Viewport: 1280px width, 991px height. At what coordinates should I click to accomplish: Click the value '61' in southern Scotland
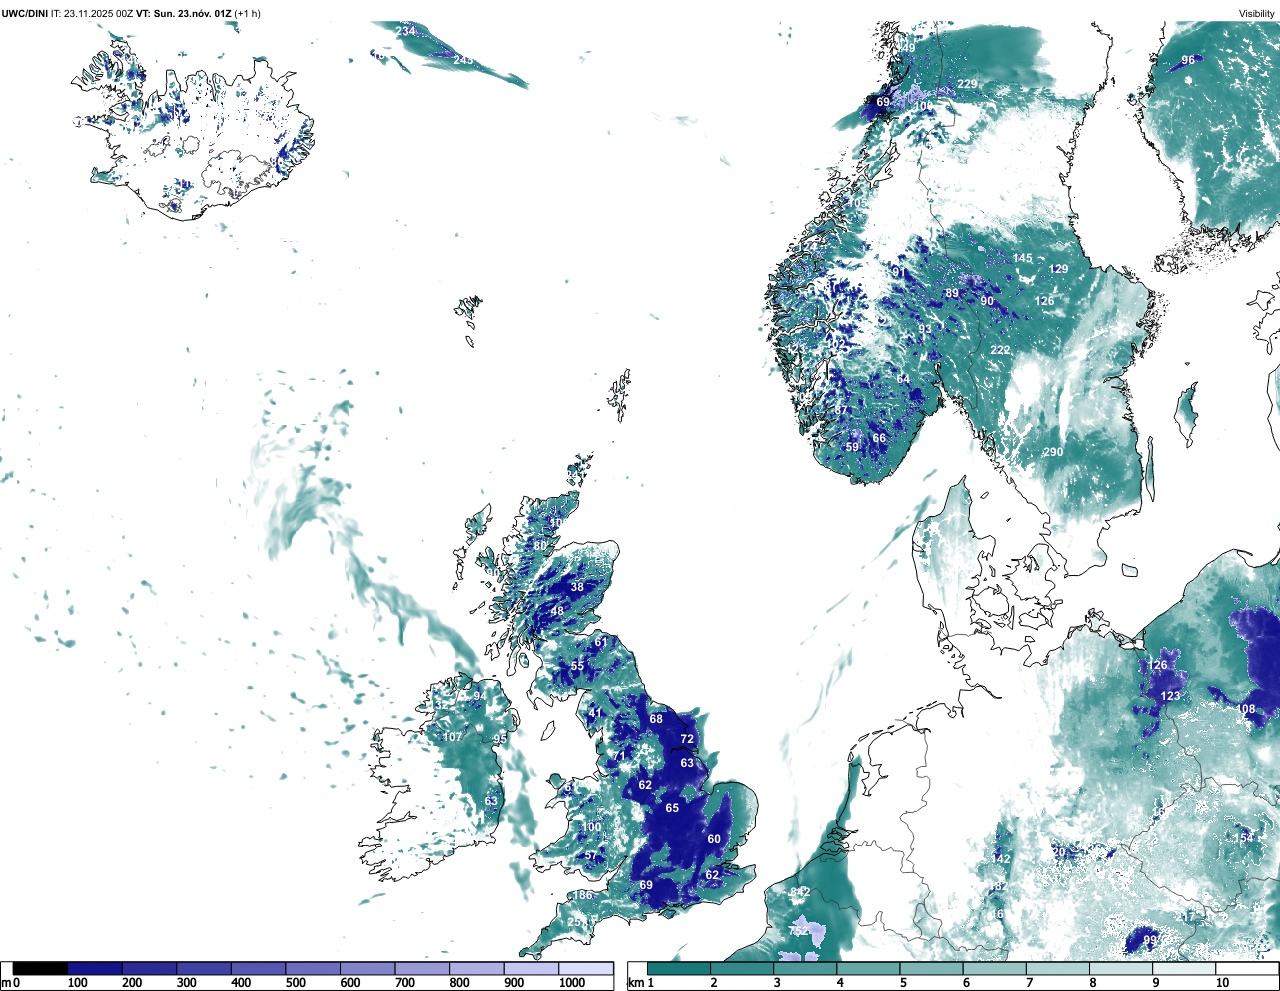601,642
